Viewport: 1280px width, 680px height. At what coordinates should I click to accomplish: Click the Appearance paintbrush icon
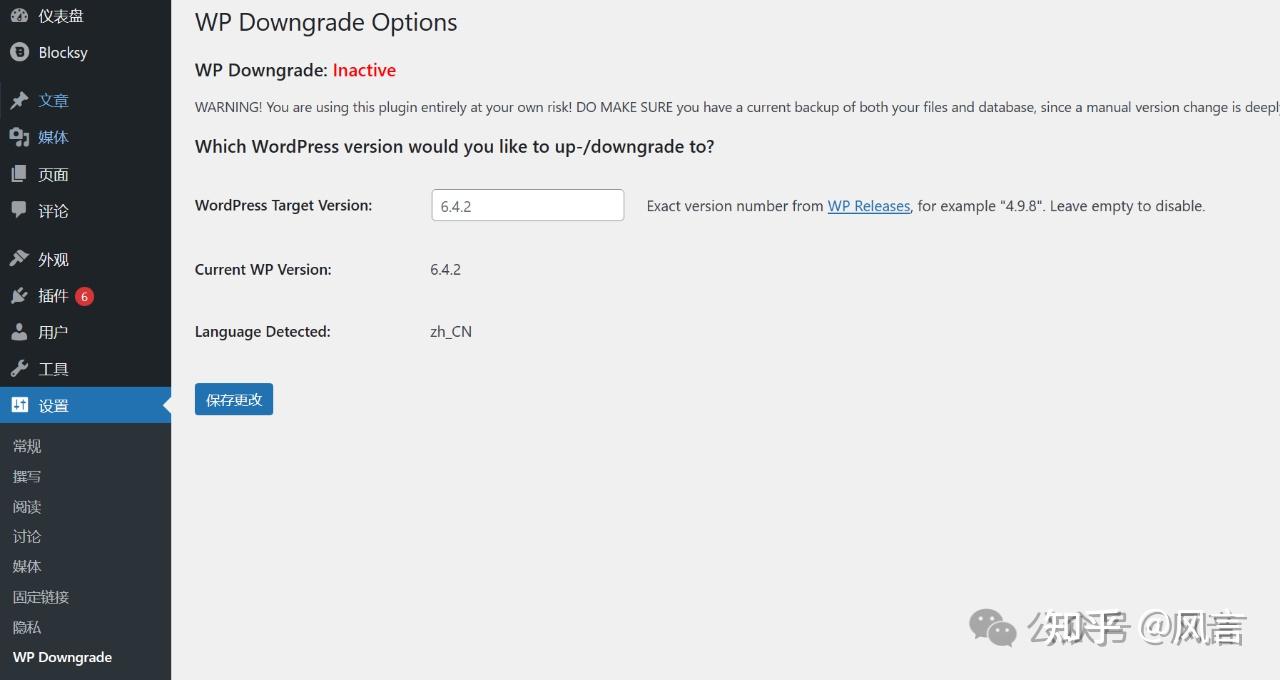(x=19, y=258)
